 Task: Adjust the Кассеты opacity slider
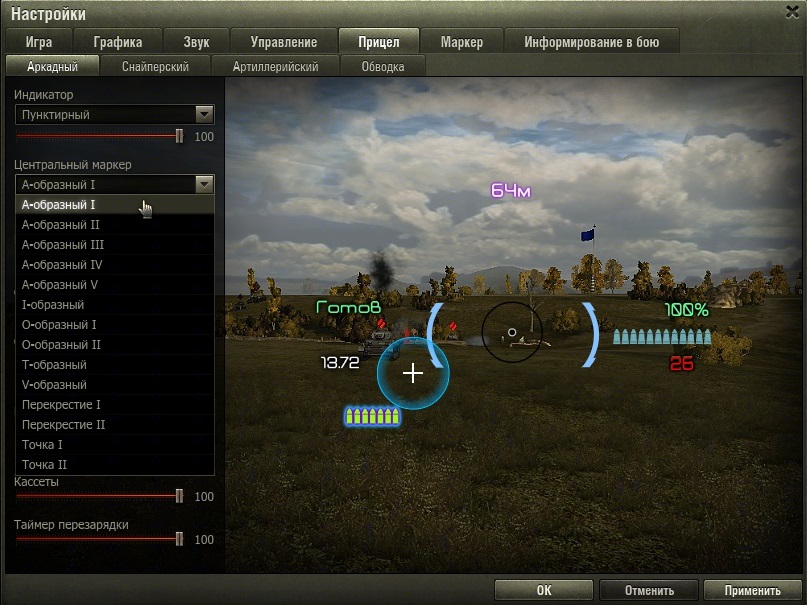(x=179, y=496)
